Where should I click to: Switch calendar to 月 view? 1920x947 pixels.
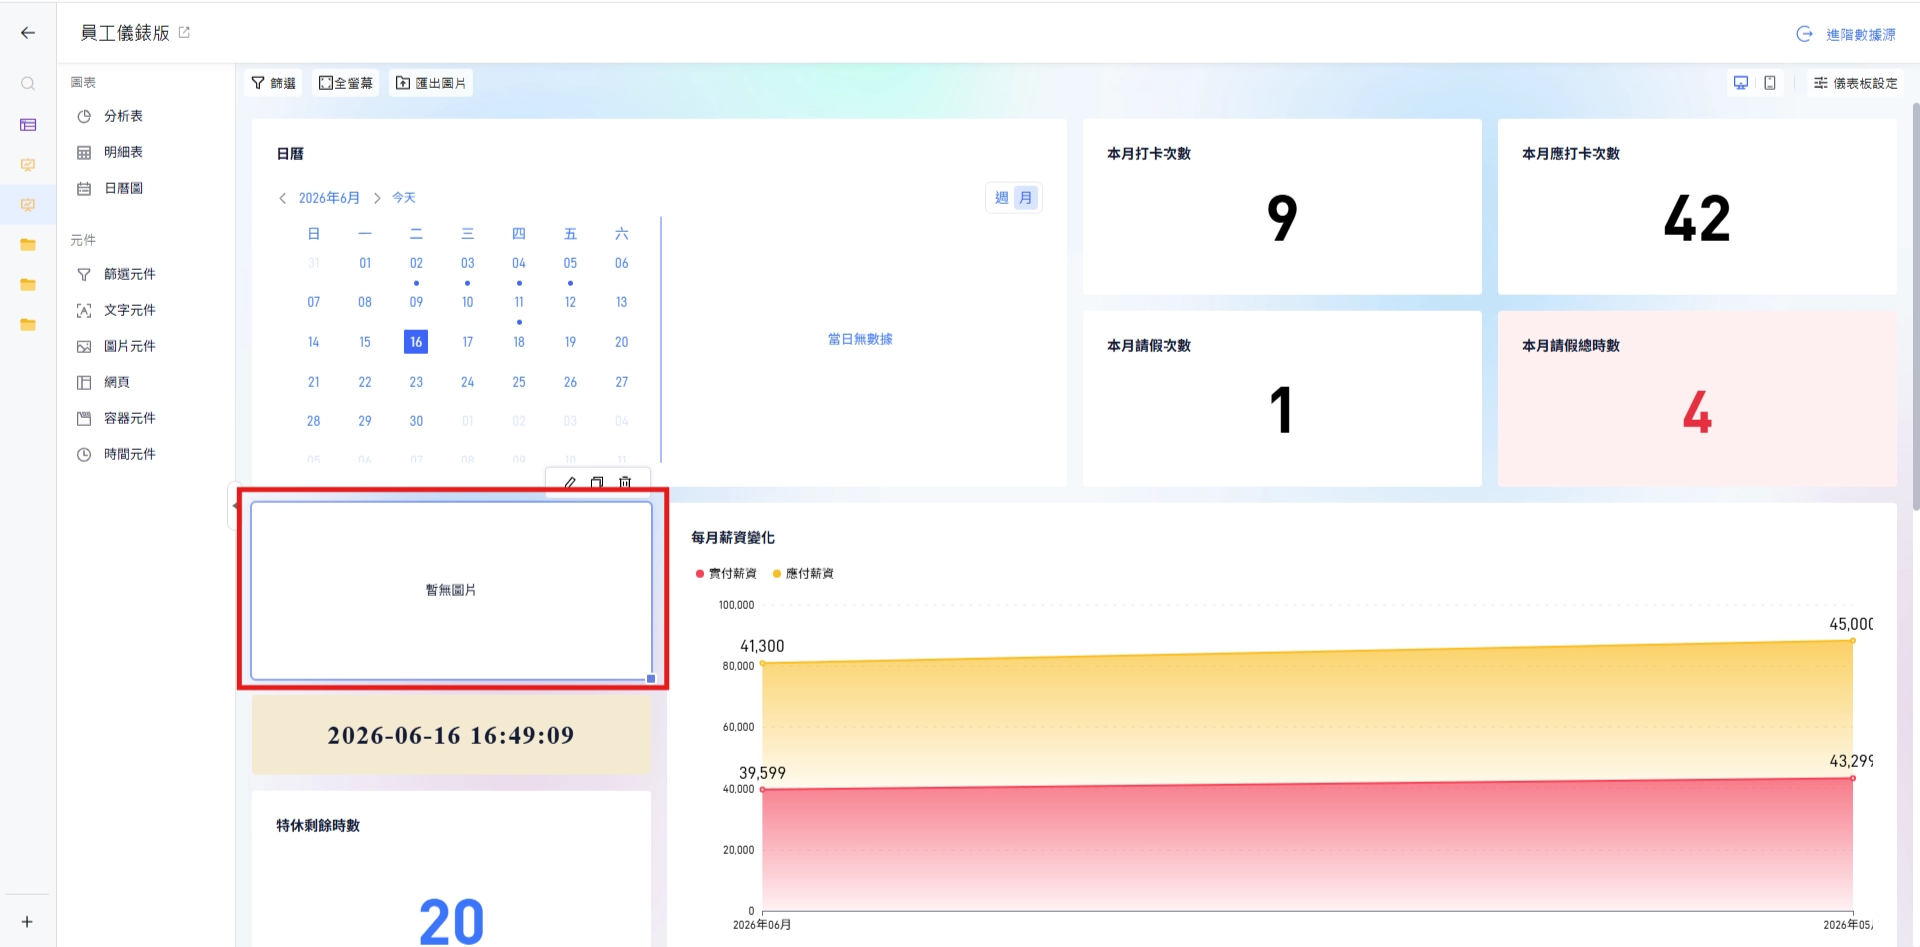click(x=1026, y=198)
